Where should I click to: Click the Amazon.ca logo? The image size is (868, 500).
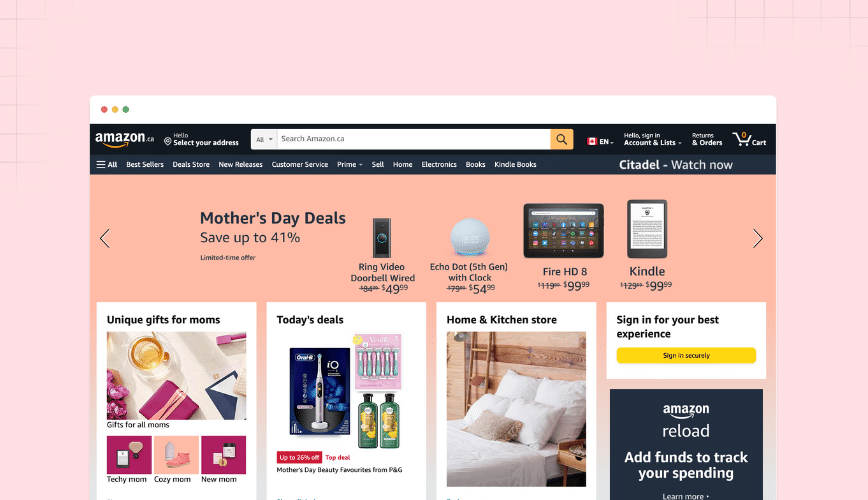[125, 140]
